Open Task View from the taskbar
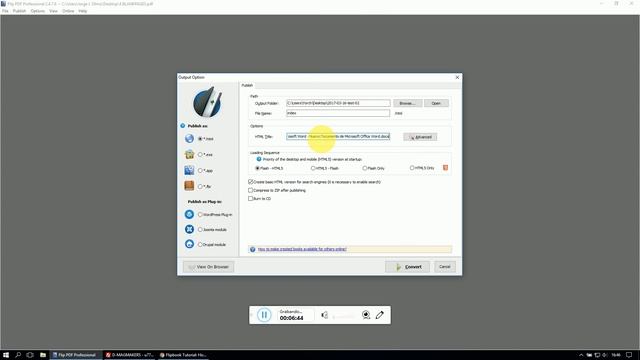This screenshot has width=640, height=360. (30, 355)
